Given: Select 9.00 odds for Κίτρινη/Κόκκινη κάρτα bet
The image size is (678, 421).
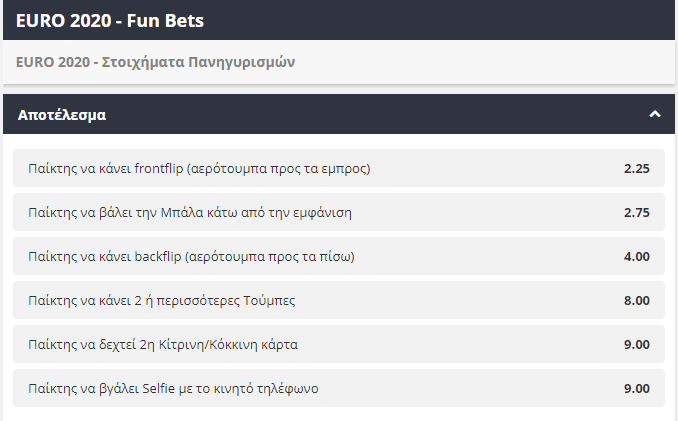Looking at the screenshot, I should [636, 344].
